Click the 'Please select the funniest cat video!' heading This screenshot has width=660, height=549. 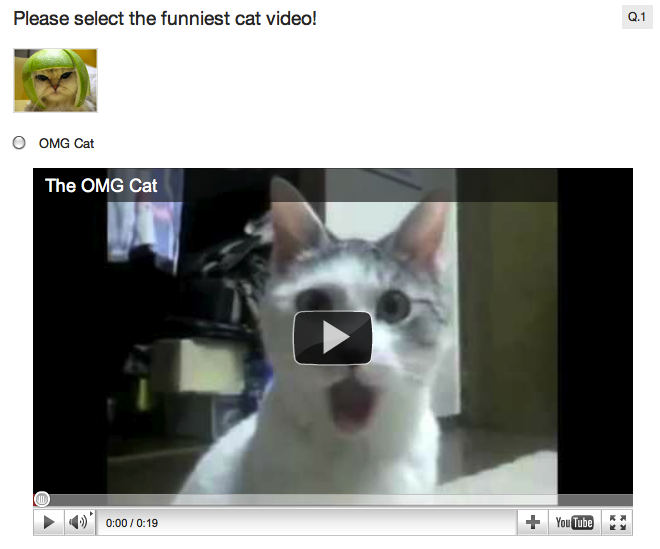coord(165,19)
